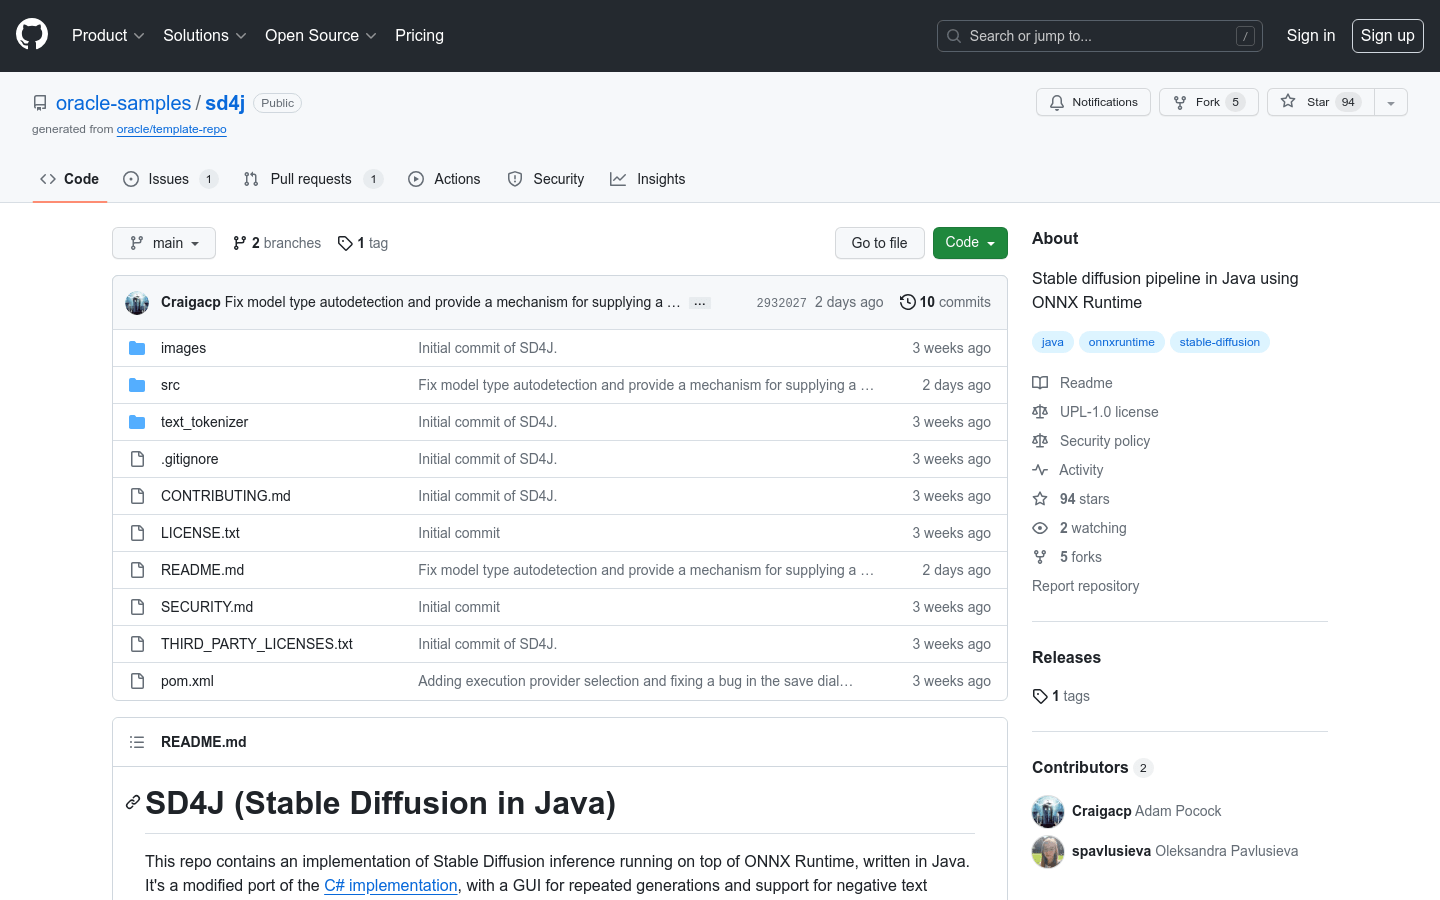Switch to the Code tab

(x=69, y=179)
